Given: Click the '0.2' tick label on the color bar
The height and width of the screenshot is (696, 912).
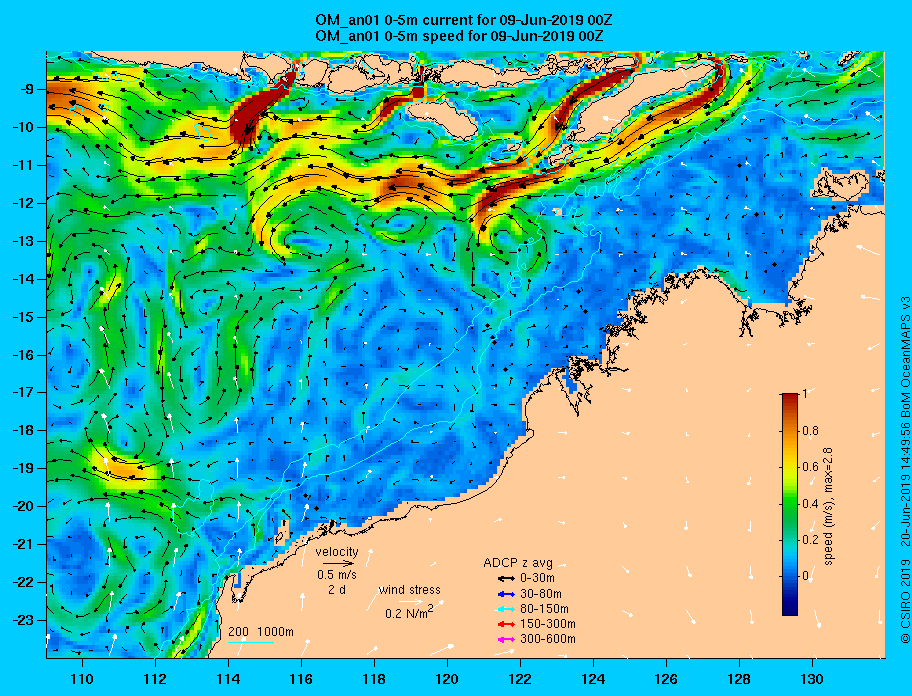Looking at the screenshot, I should 810,540.
